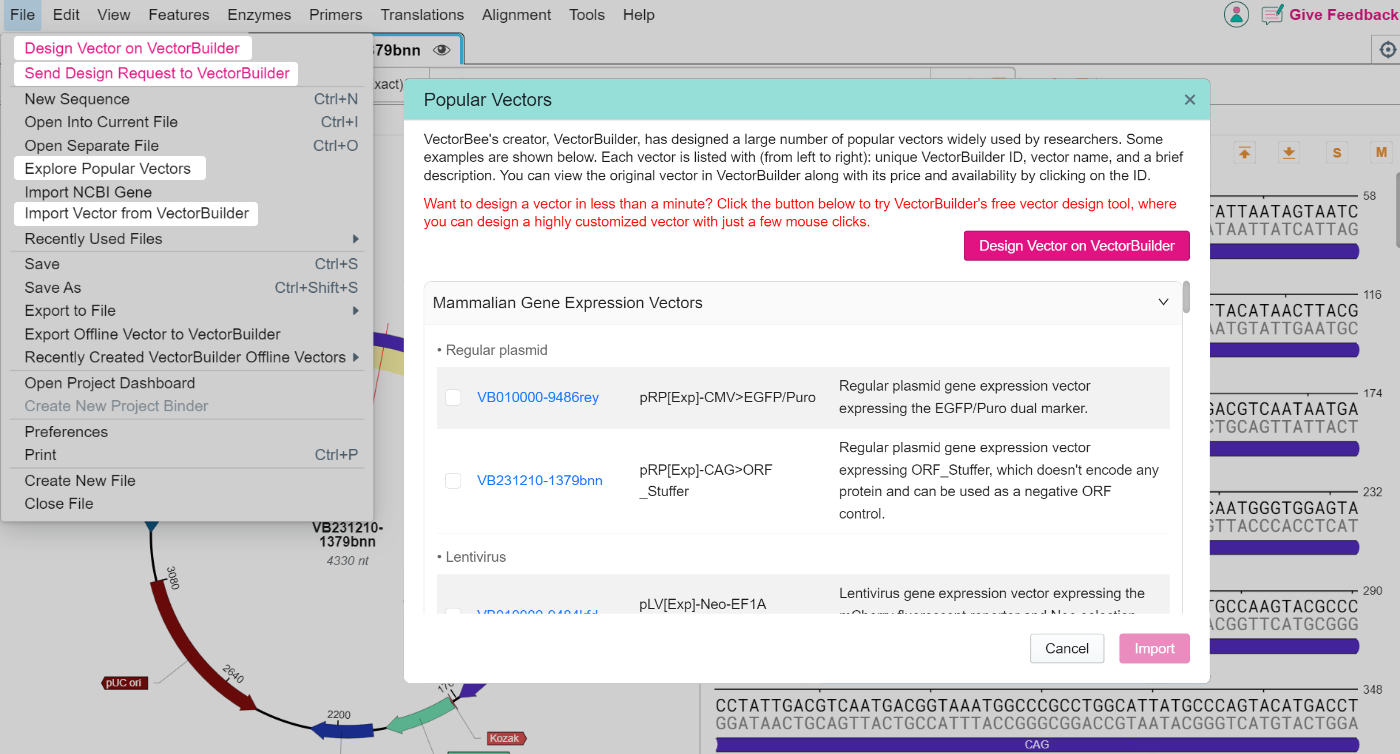Open the Alignment menu
The height and width of the screenshot is (754, 1400).
[x=516, y=14]
